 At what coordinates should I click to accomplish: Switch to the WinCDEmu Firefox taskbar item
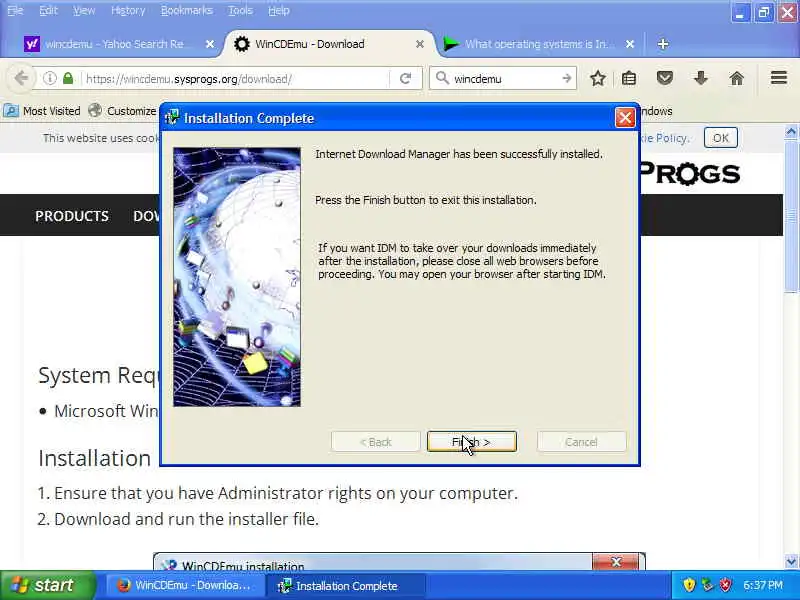[x=184, y=585]
